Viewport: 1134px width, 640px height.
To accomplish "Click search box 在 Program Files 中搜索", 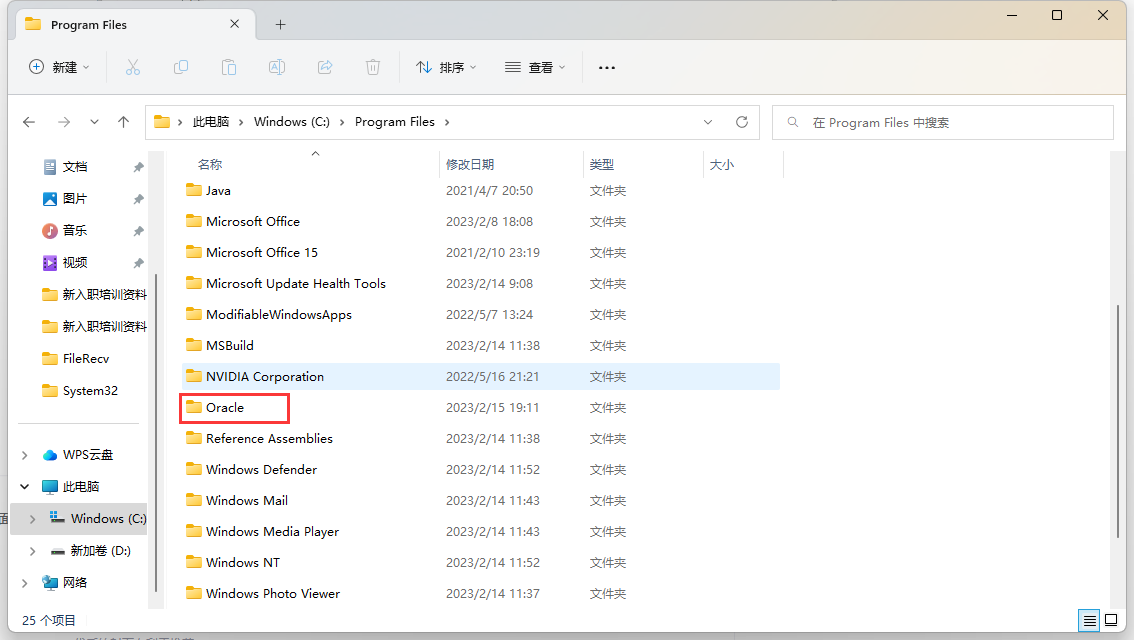I will pos(943,122).
